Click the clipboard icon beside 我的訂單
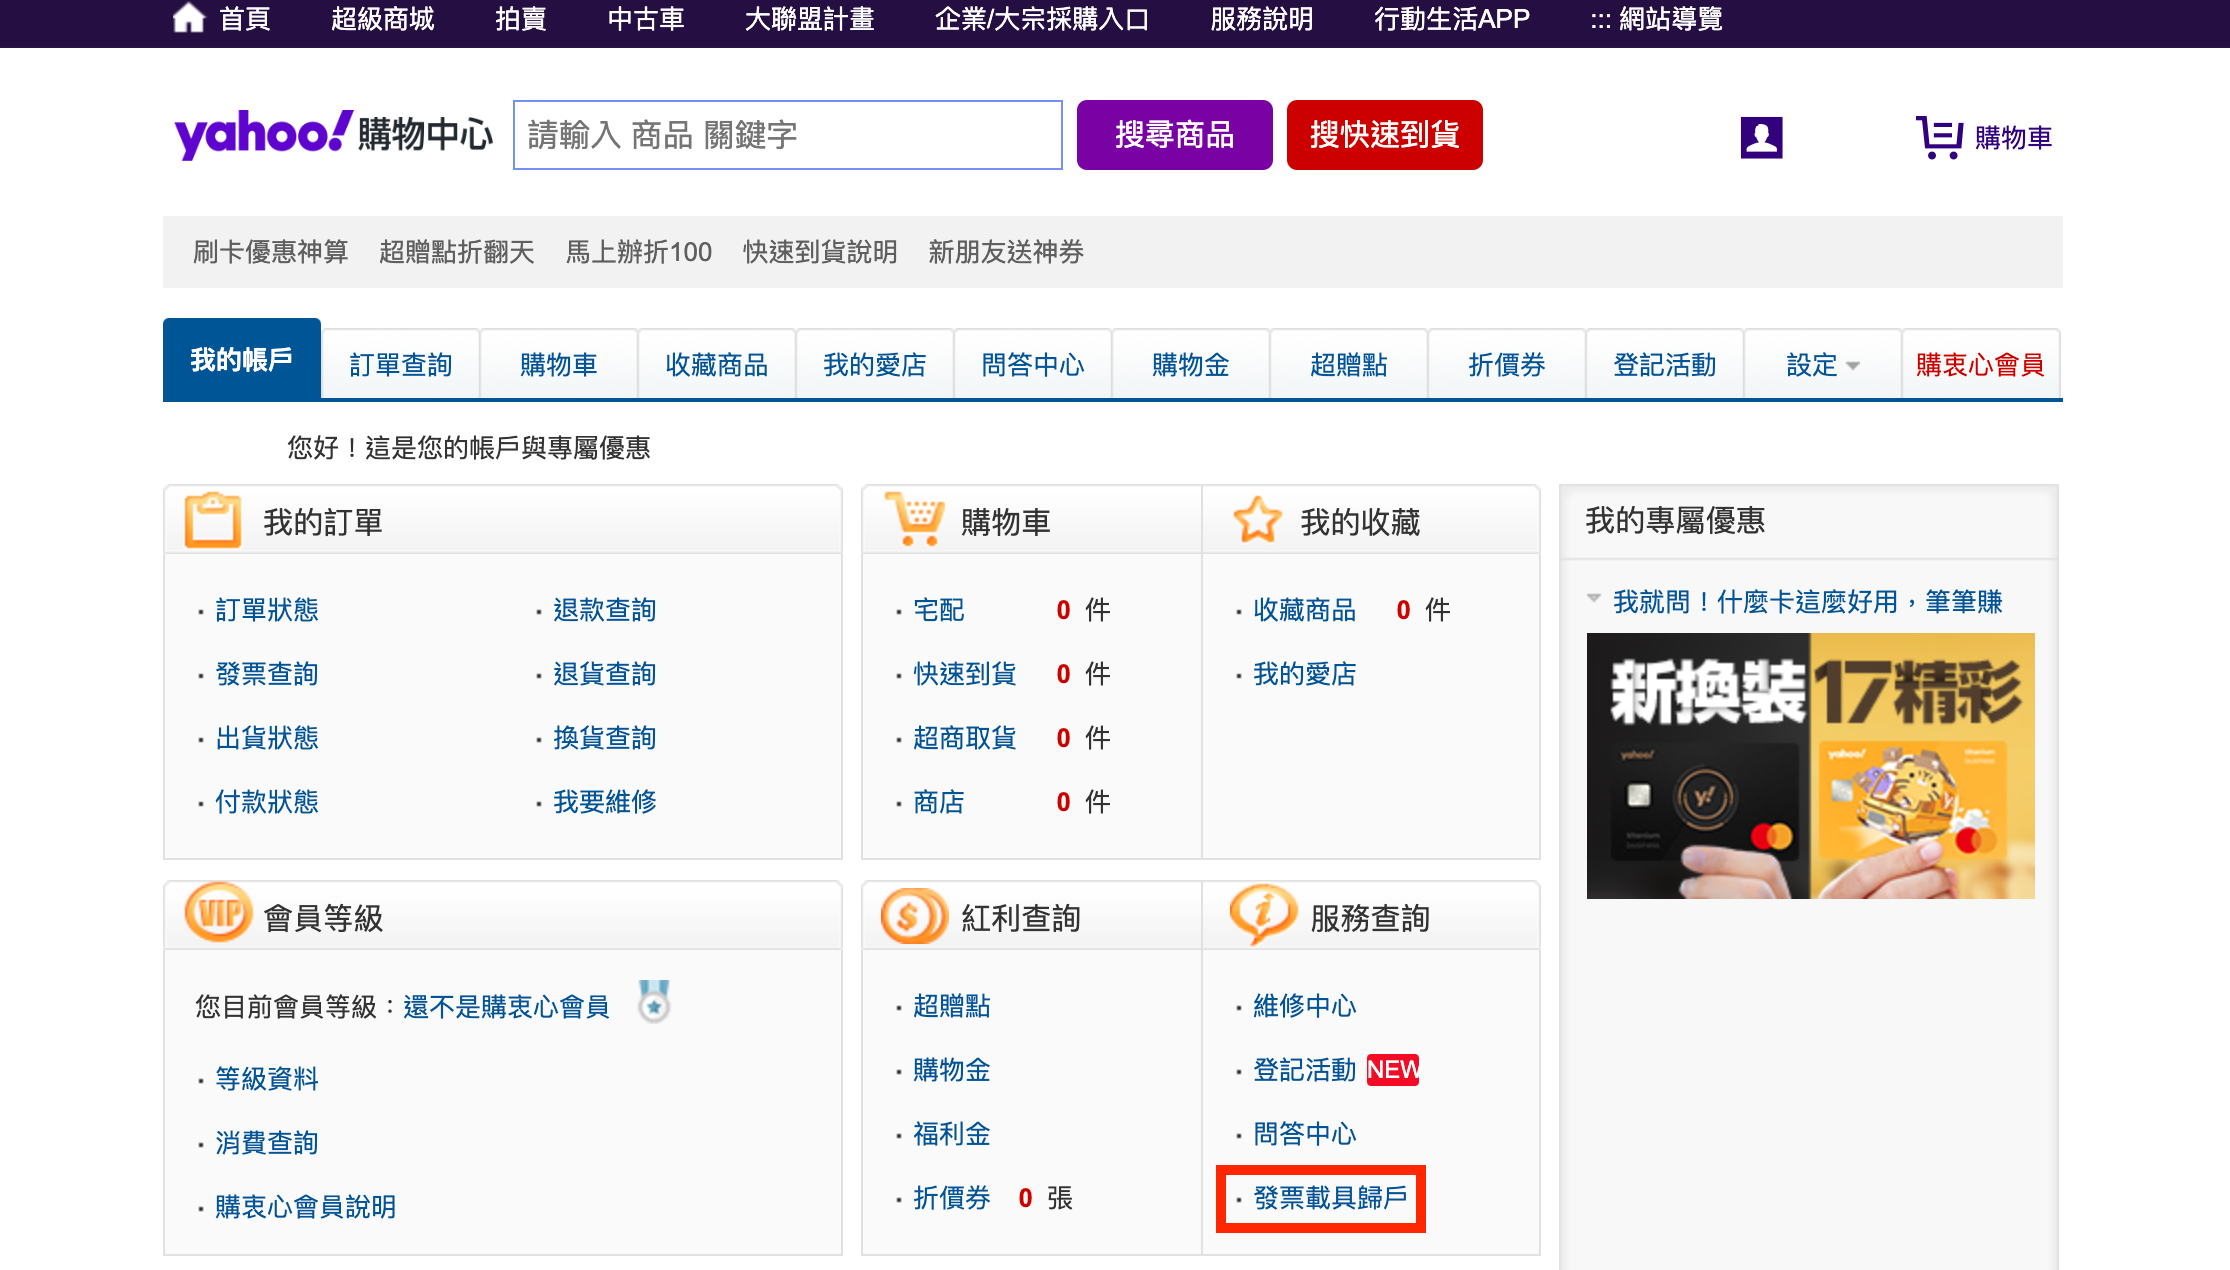The width and height of the screenshot is (2230, 1270). 213,520
